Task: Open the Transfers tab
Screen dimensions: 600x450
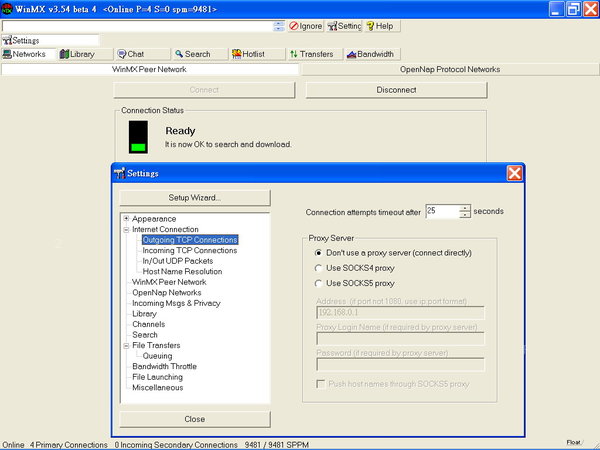Action: pos(316,54)
